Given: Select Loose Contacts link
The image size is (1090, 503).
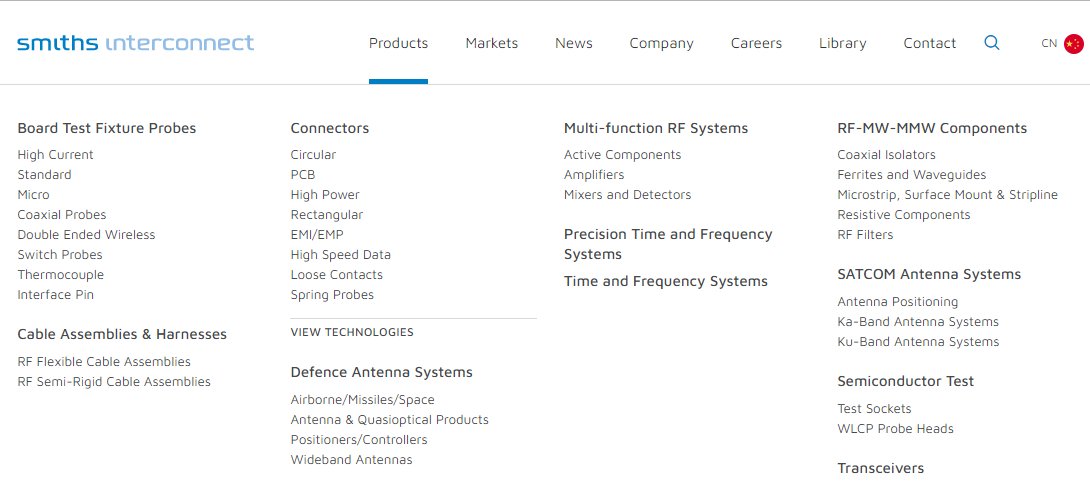Looking at the screenshot, I should [336, 275].
